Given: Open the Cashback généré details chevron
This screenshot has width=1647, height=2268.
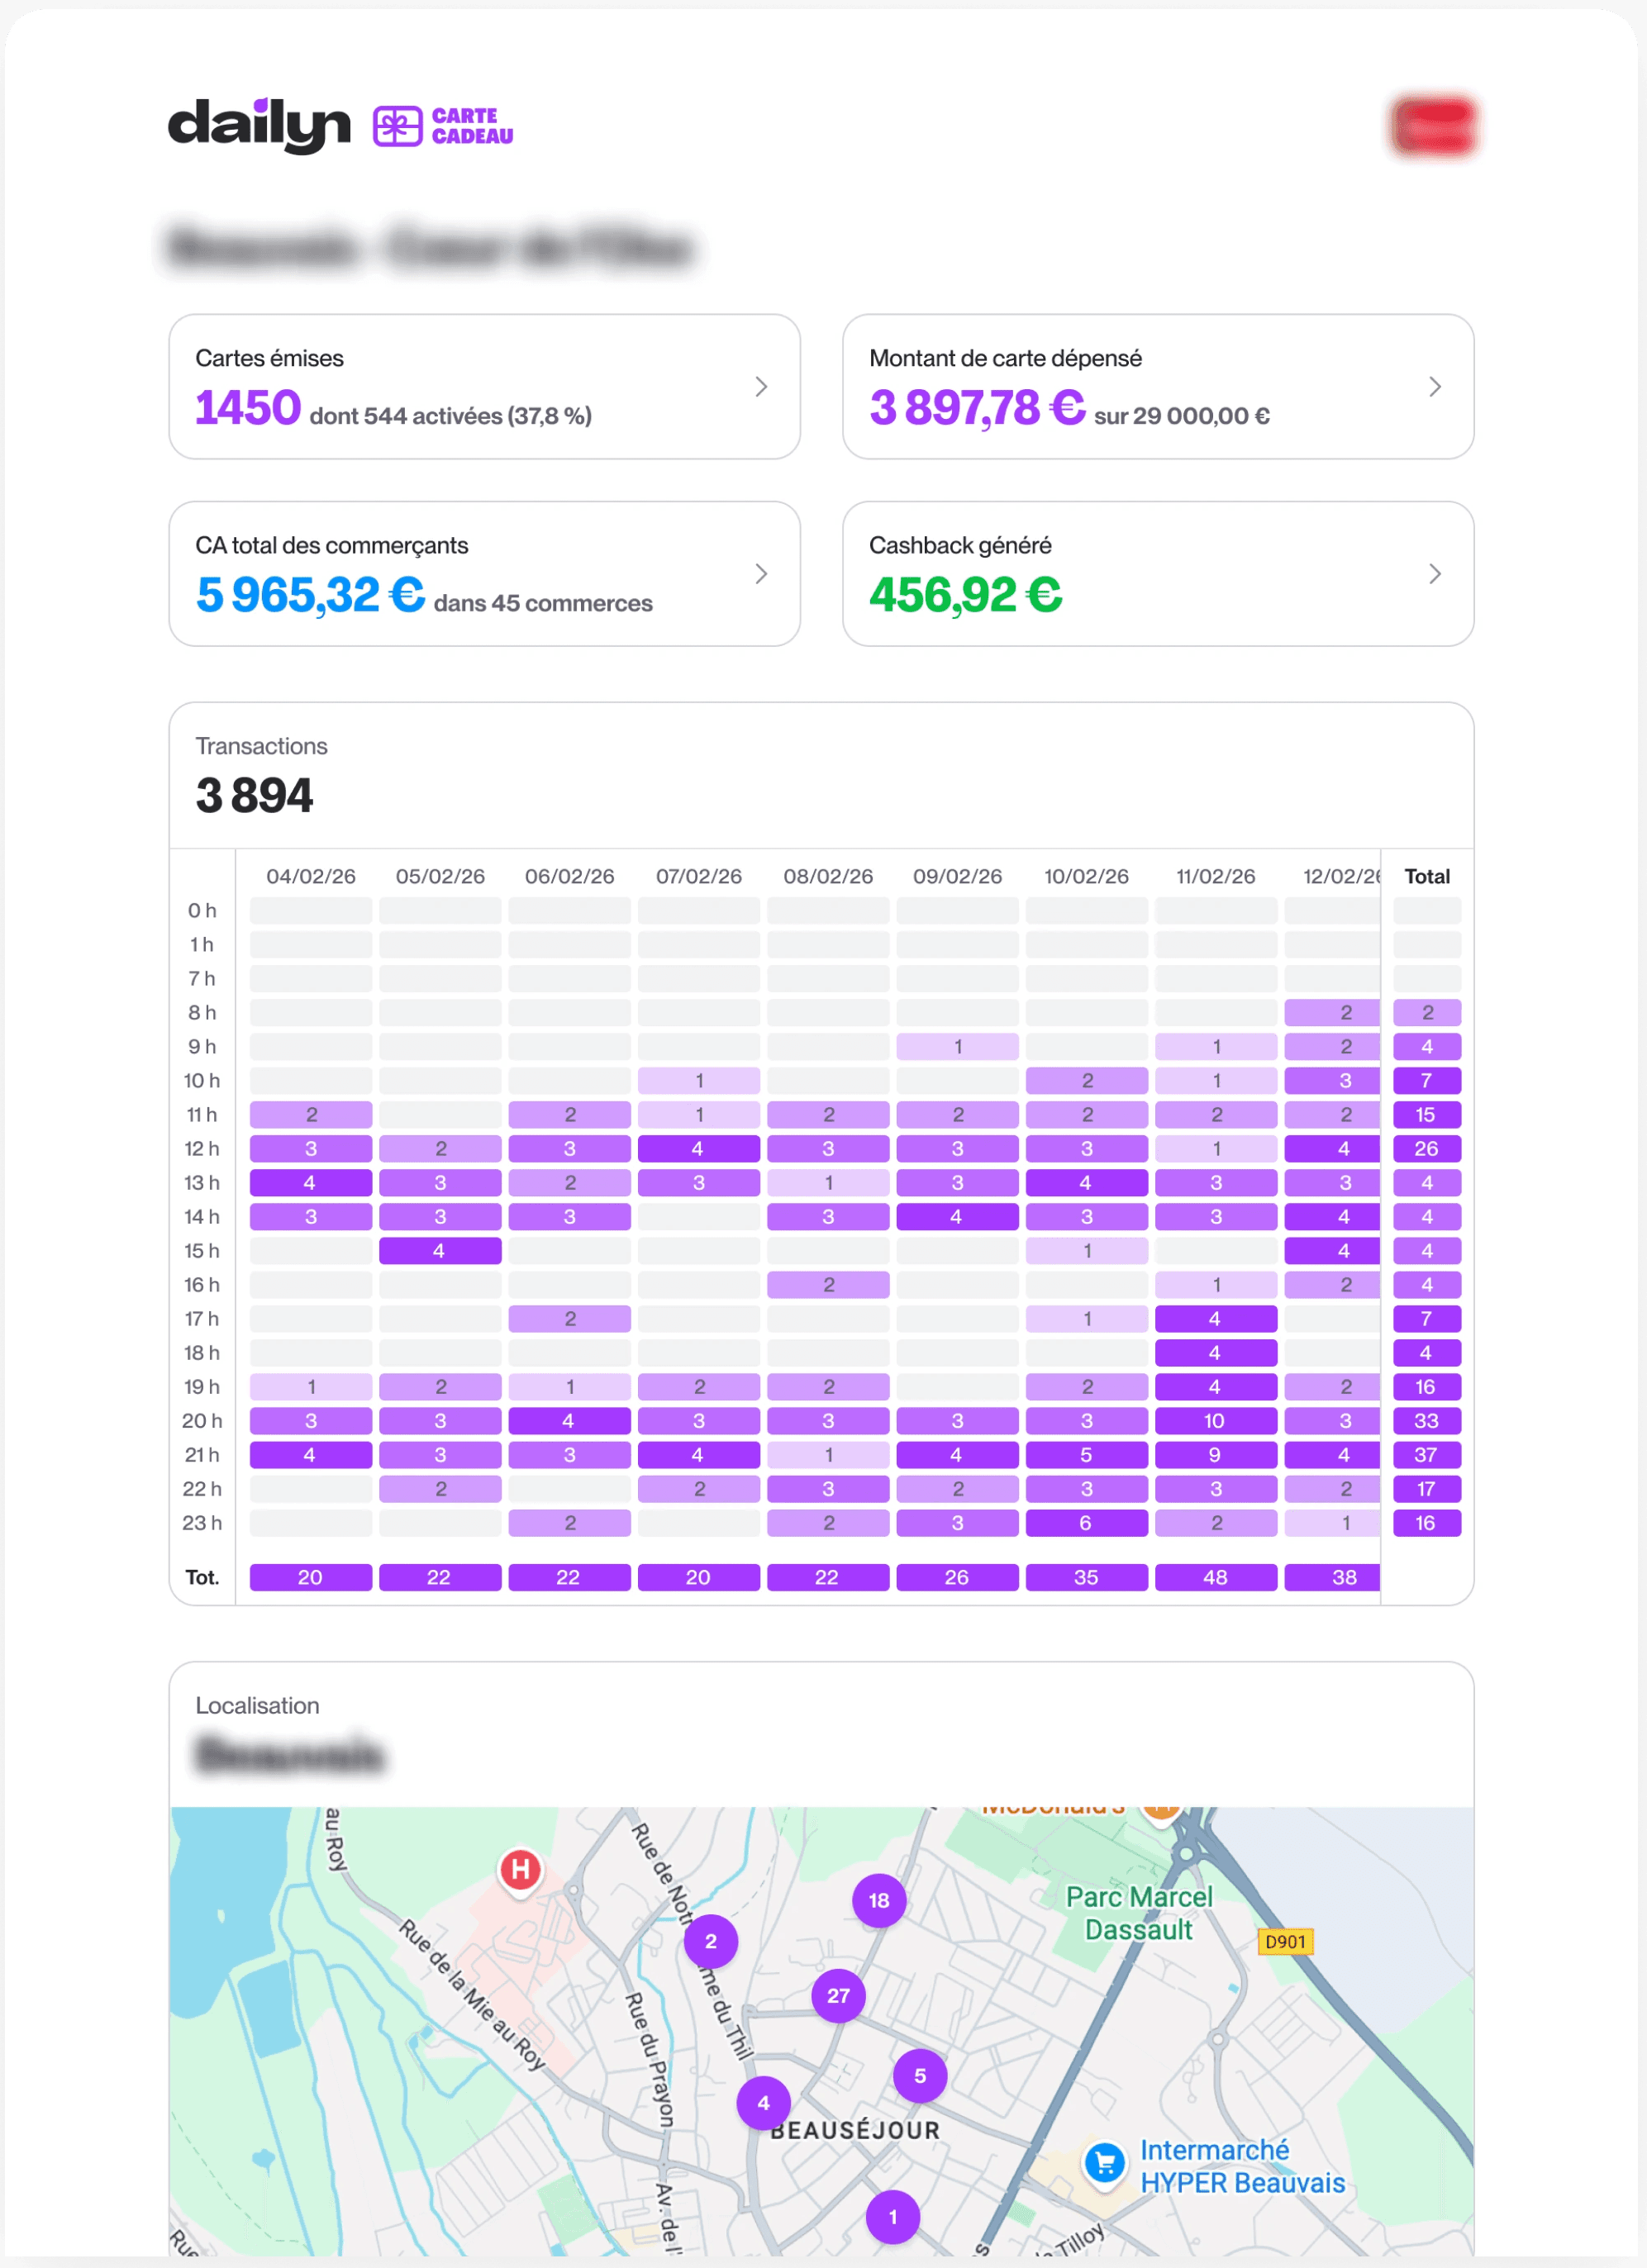Looking at the screenshot, I should [x=1435, y=574].
